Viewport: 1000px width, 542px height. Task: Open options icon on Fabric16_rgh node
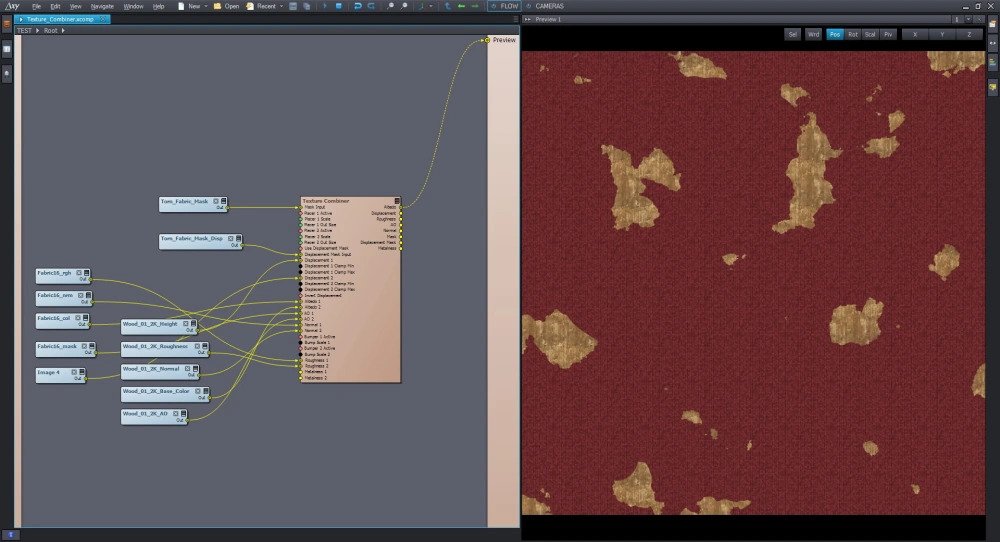[x=87, y=273]
